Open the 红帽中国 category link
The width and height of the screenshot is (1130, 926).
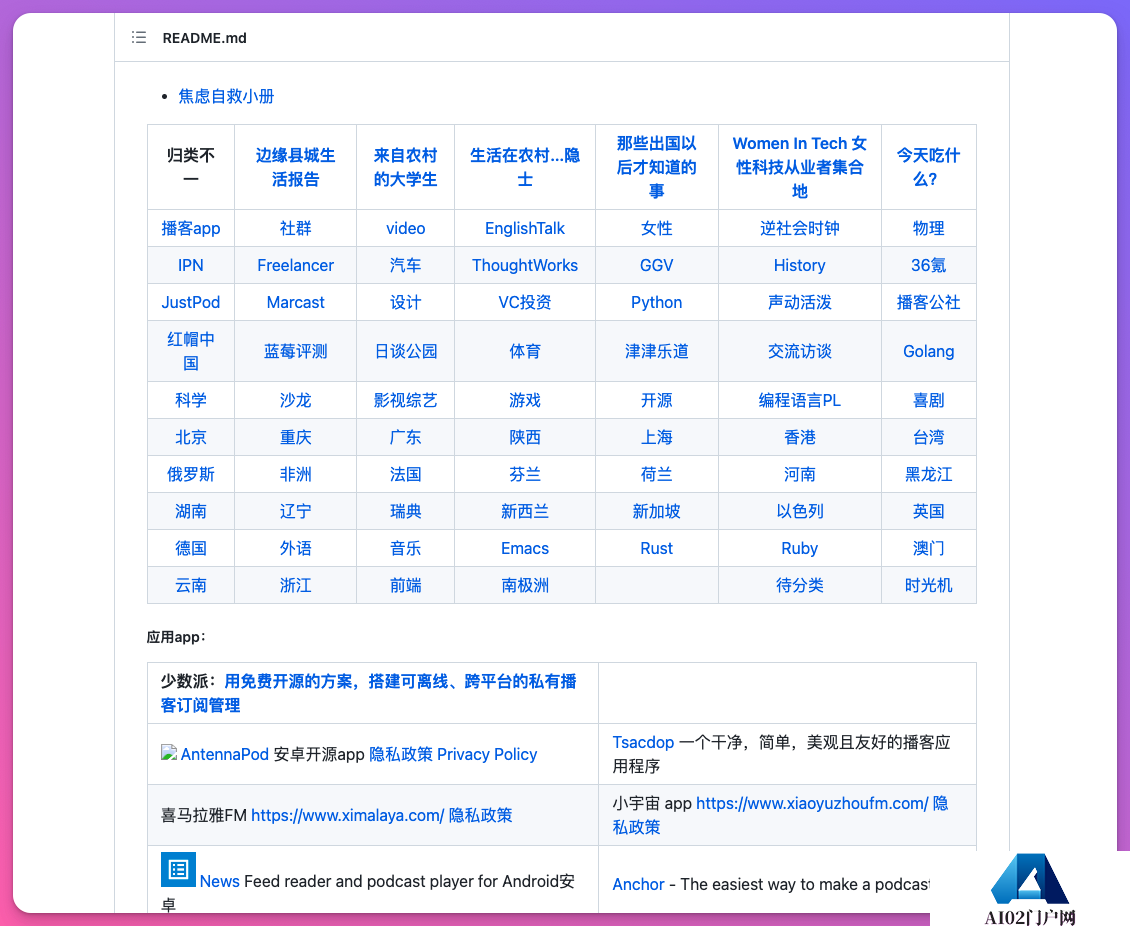(191, 351)
